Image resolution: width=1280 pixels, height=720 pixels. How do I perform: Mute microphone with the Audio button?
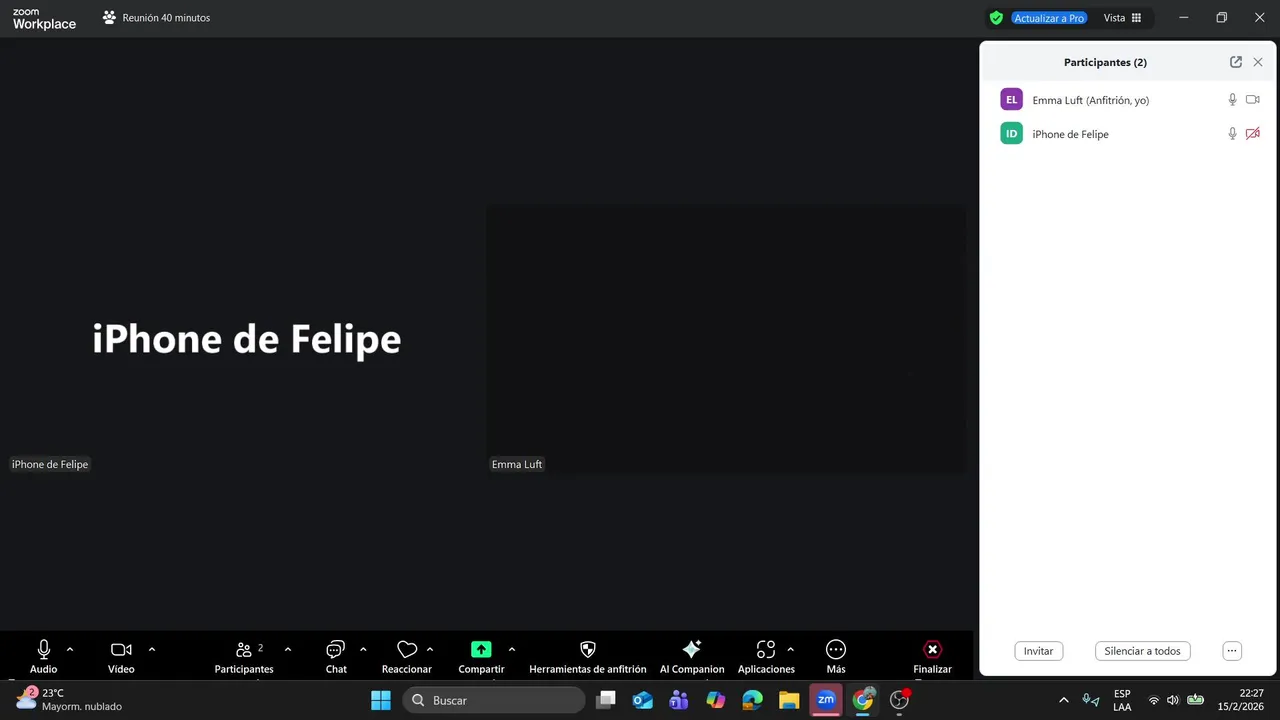[x=43, y=657]
